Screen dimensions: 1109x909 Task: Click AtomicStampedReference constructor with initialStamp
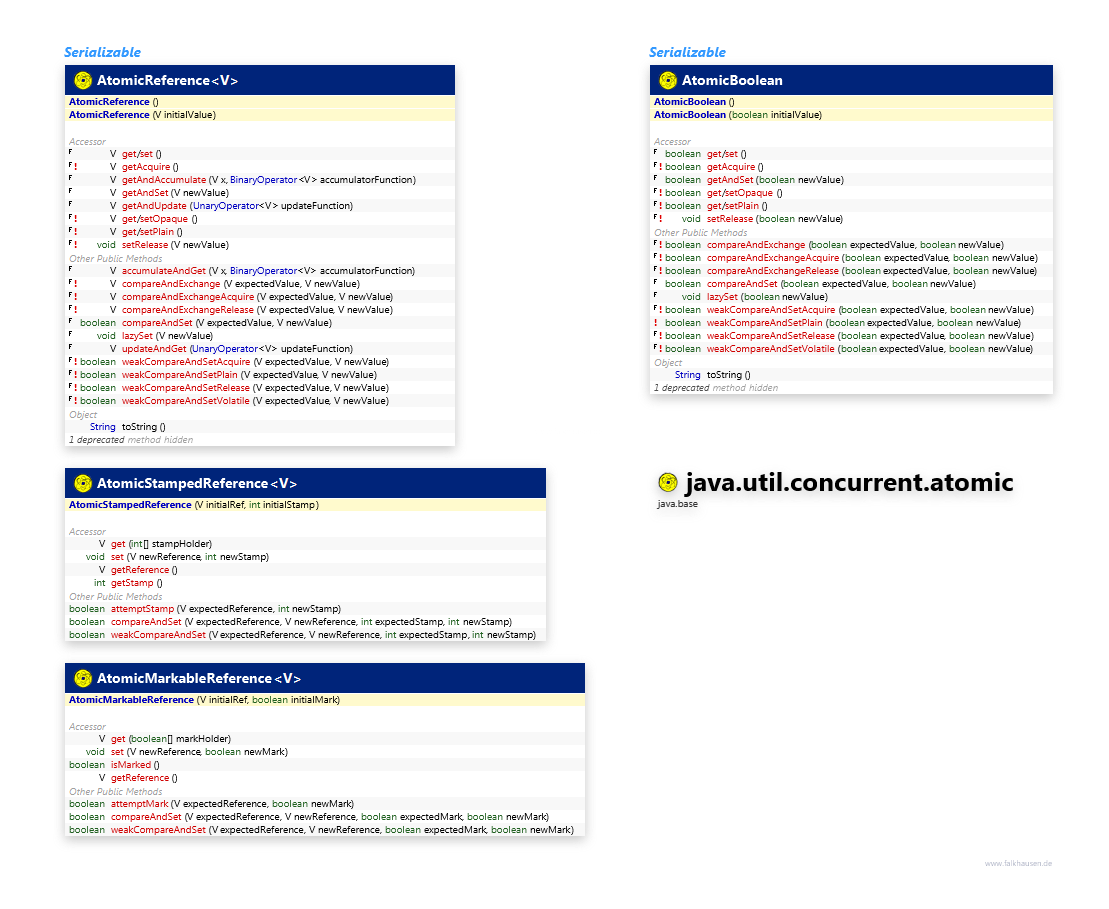coord(194,505)
